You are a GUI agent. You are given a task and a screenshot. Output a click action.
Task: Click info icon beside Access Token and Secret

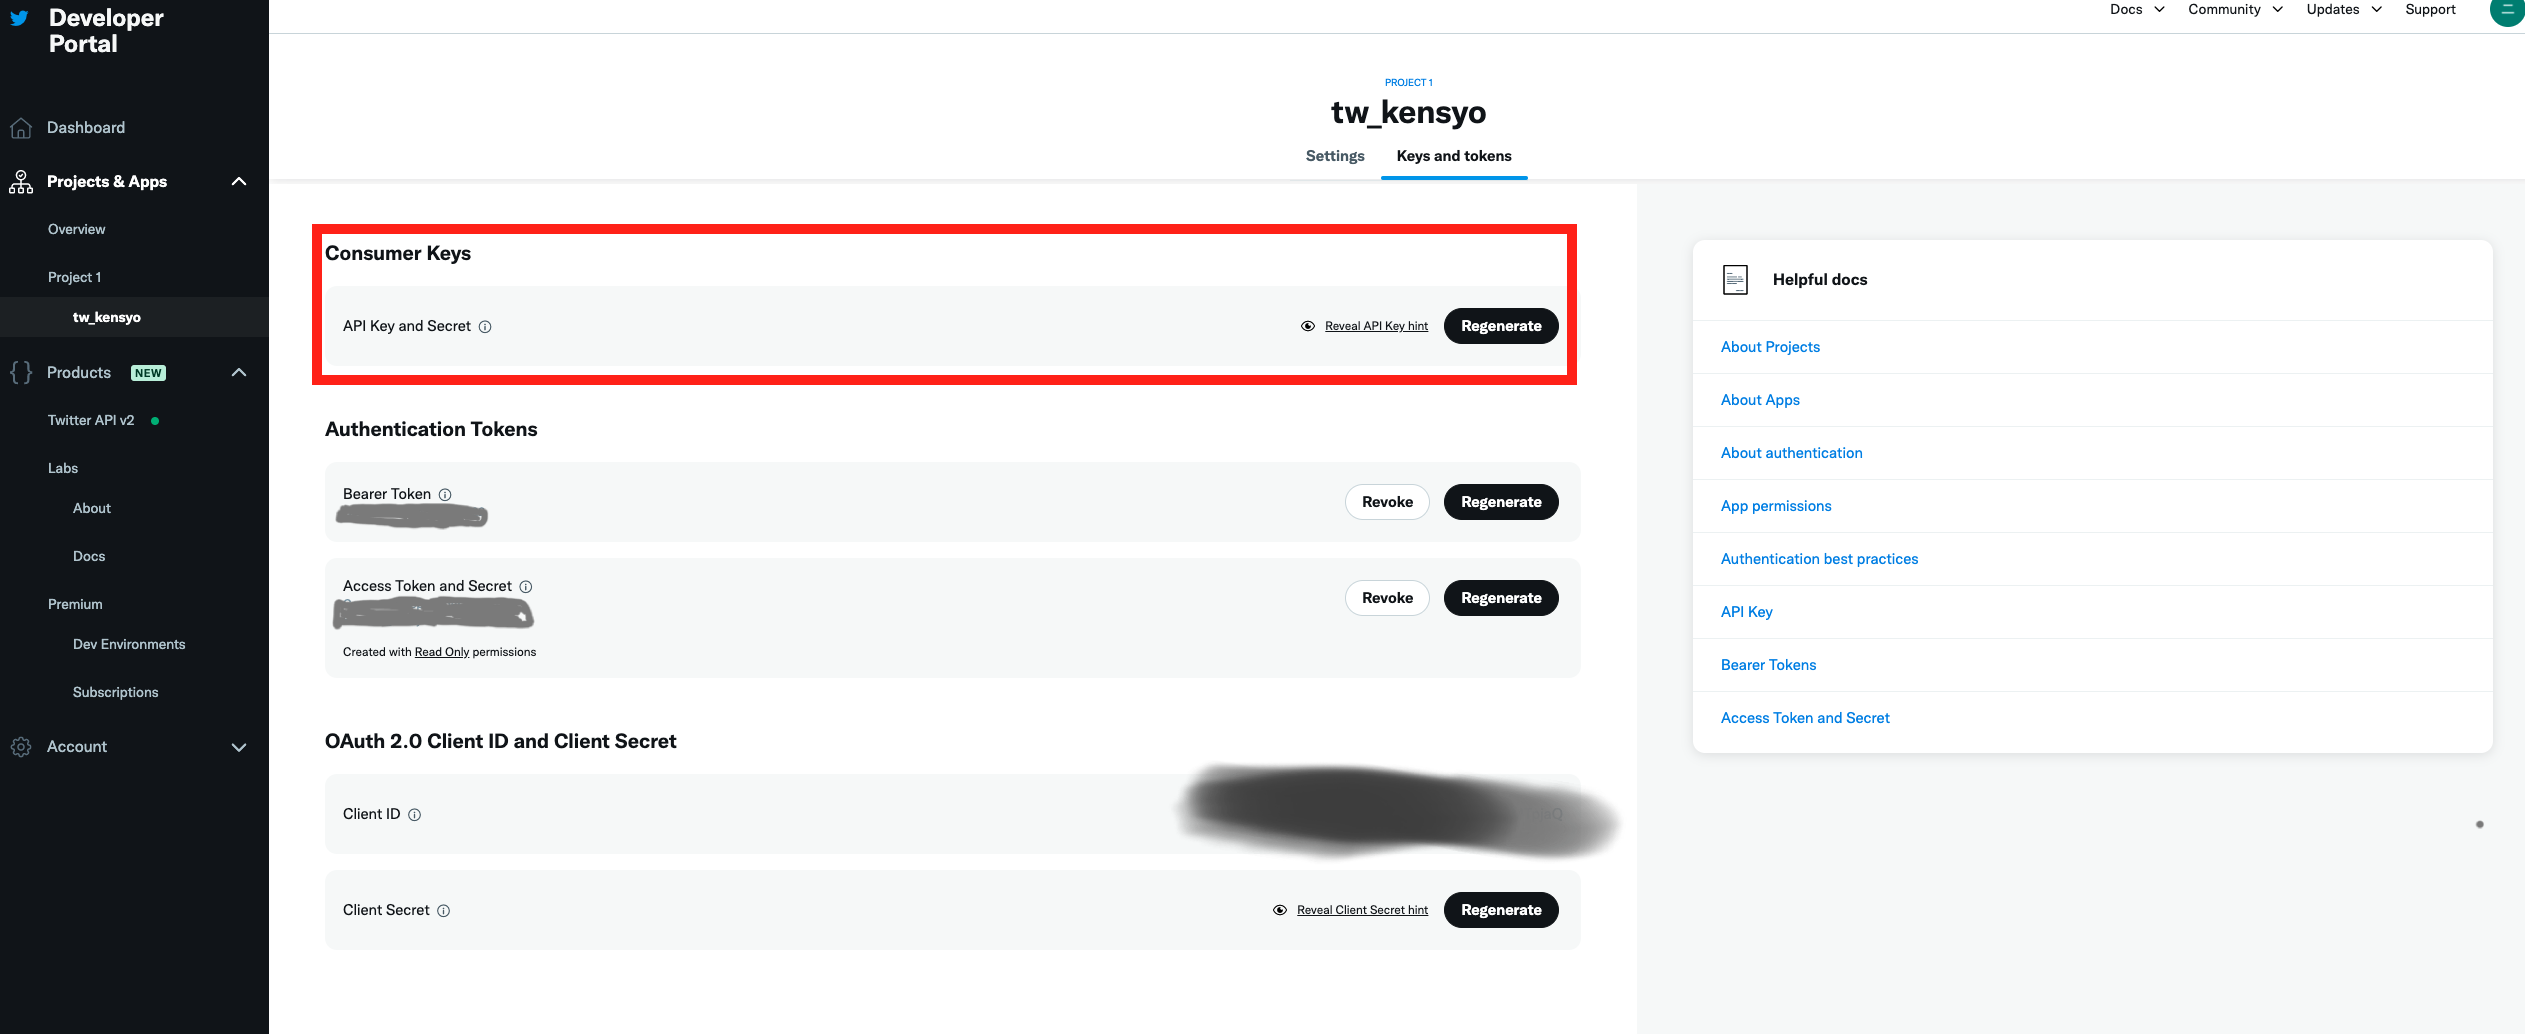(526, 587)
